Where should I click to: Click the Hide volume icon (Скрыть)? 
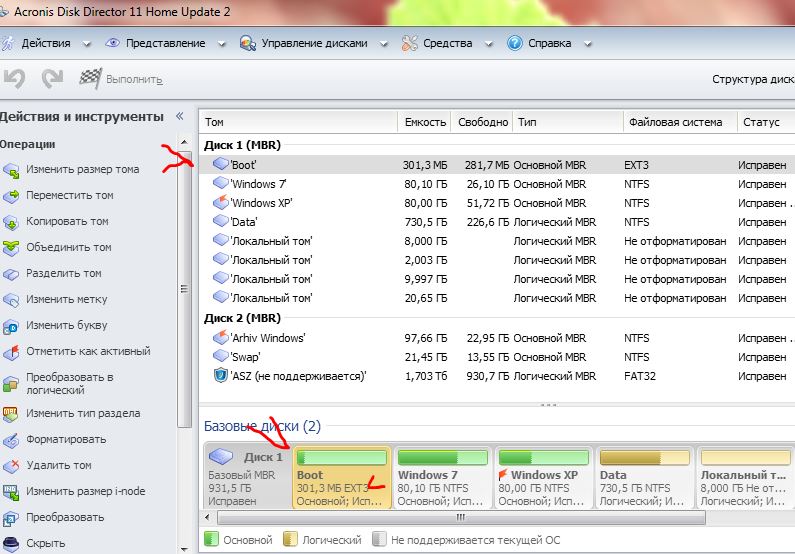11,544
